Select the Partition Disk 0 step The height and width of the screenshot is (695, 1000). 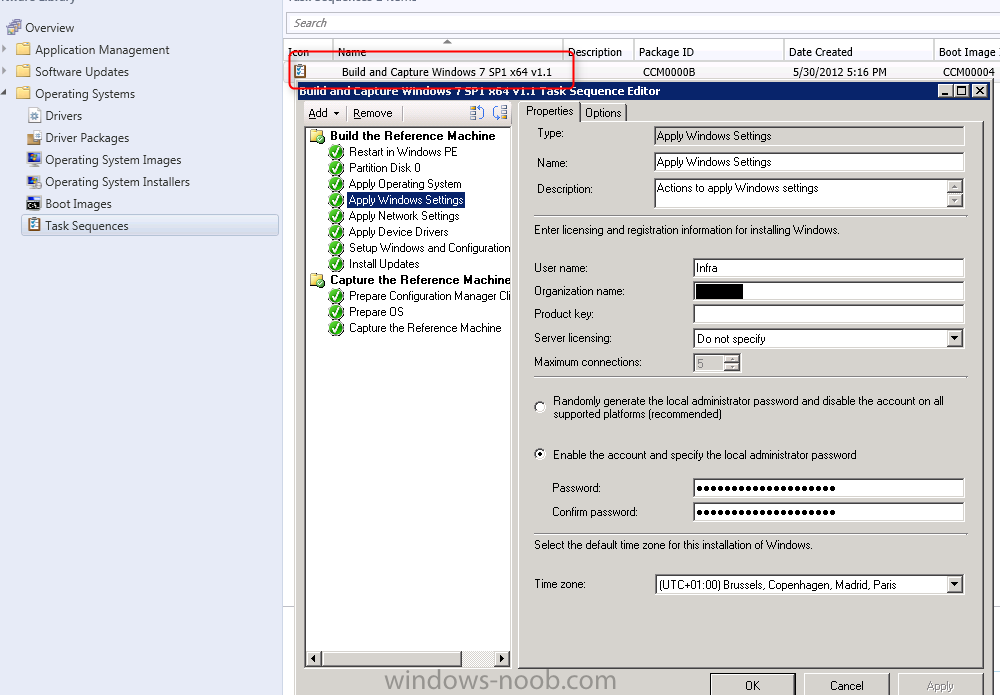(385, 168)
